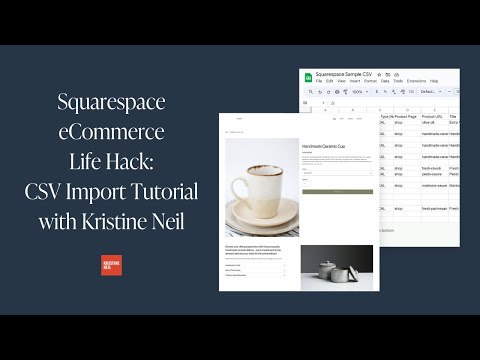480x360 pixels.
Task: Select the 'Product Page' header cell
Action: (x=407, y=117)
